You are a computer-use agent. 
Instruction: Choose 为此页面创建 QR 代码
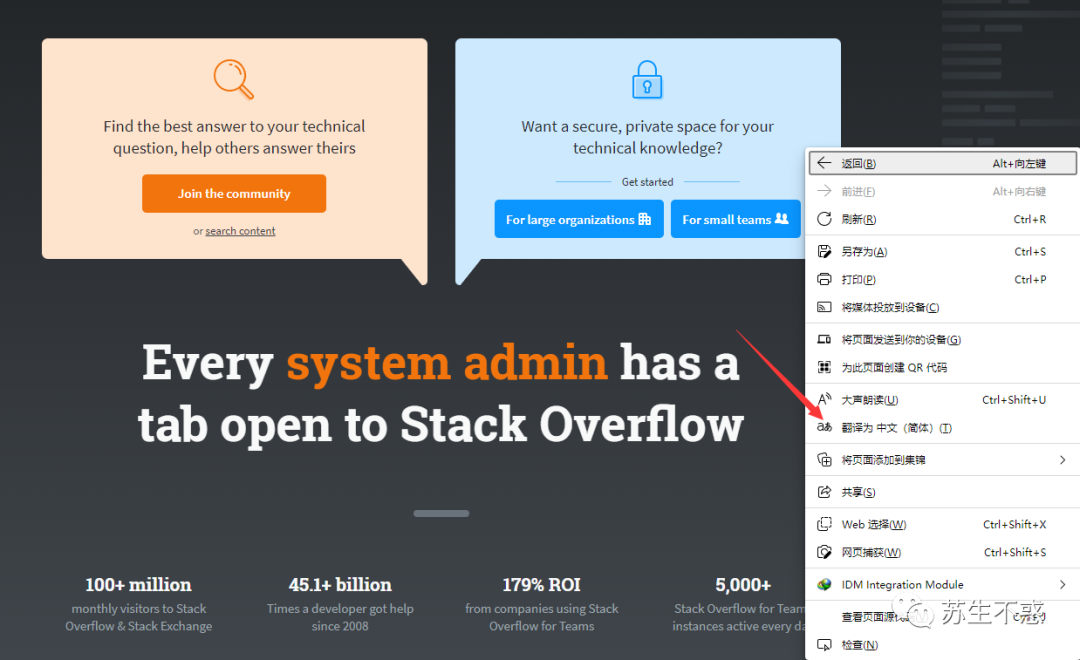[942, 367]
